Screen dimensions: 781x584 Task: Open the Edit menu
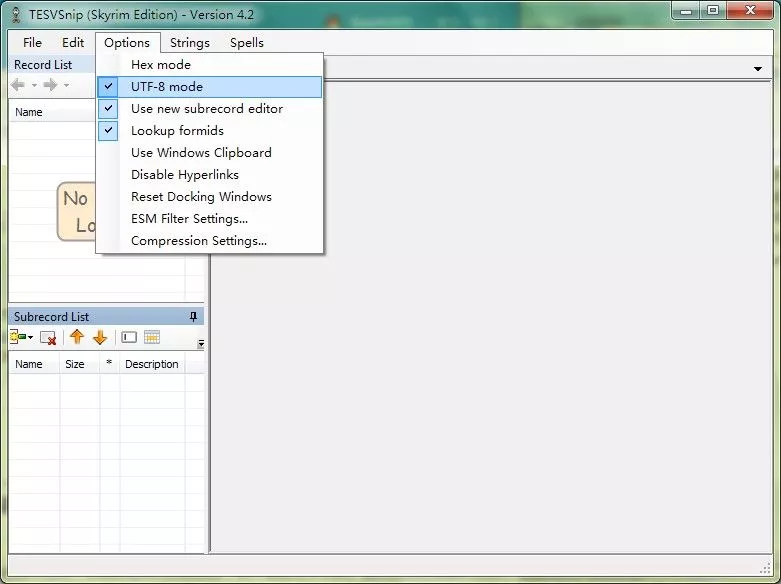73,43
